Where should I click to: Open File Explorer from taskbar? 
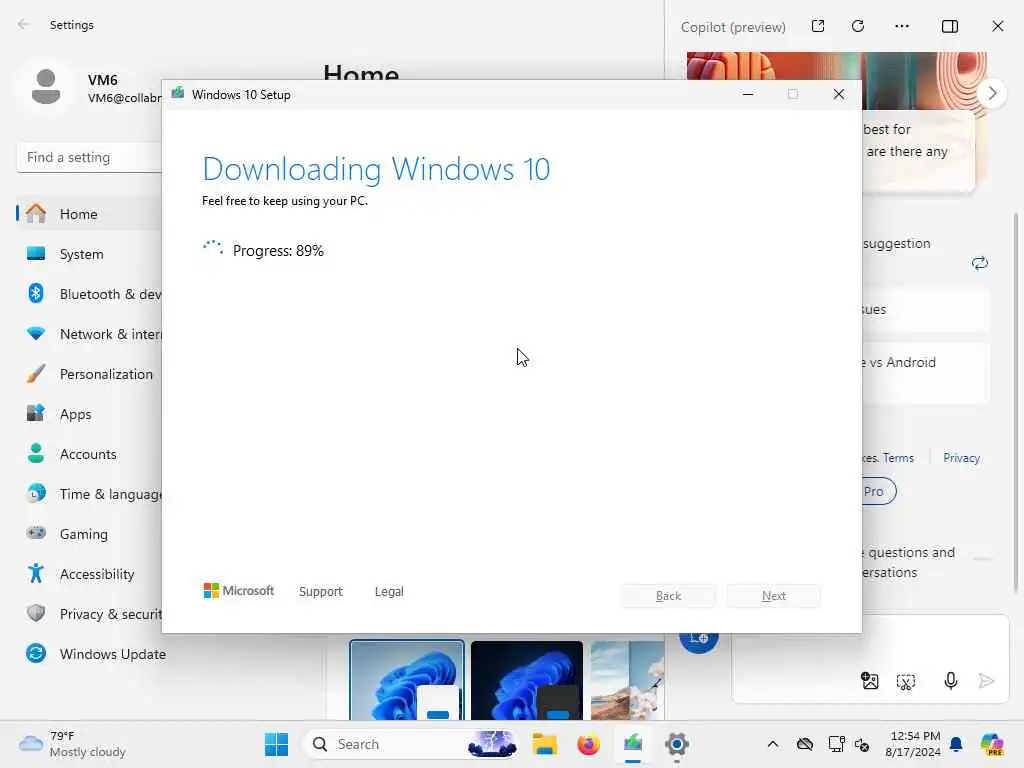pos(544,744)
